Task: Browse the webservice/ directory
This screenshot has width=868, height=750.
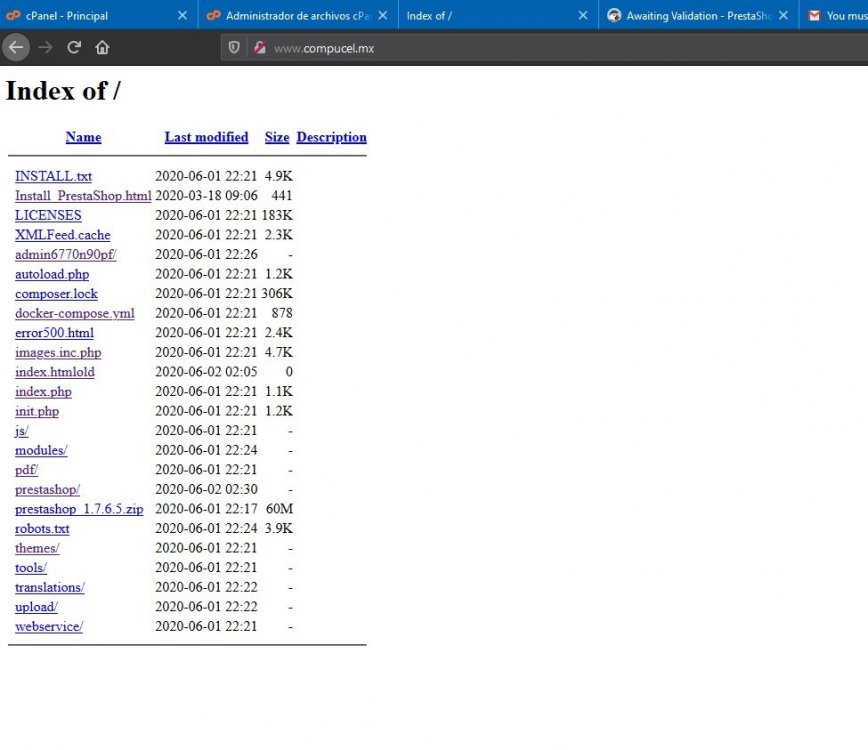Action: click(49, 627)
